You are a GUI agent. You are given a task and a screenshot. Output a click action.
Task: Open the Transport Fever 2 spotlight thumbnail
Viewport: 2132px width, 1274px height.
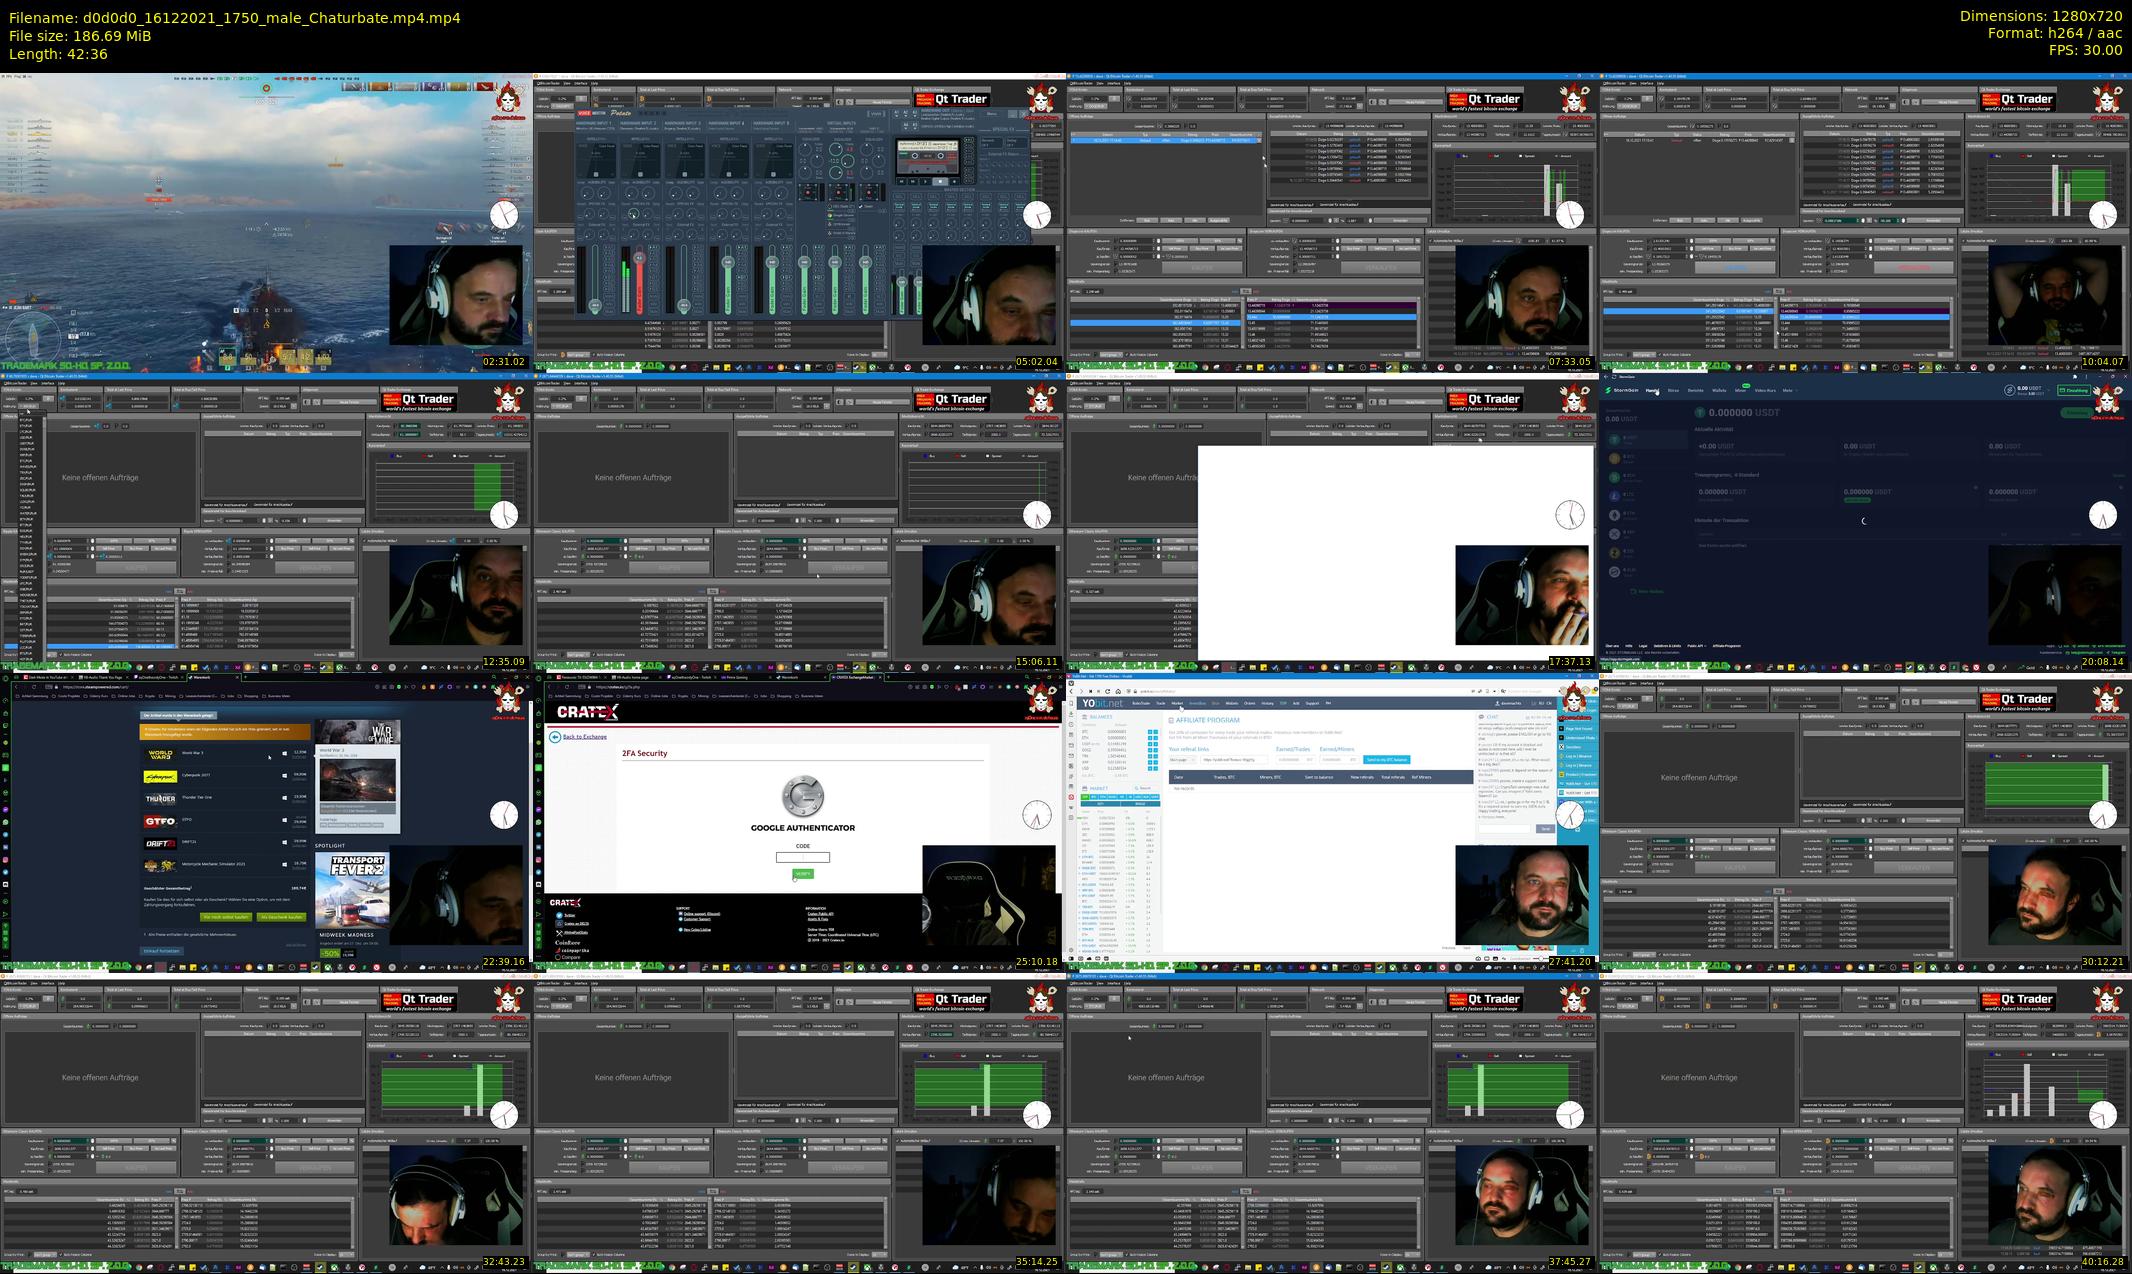click(352, 889)
